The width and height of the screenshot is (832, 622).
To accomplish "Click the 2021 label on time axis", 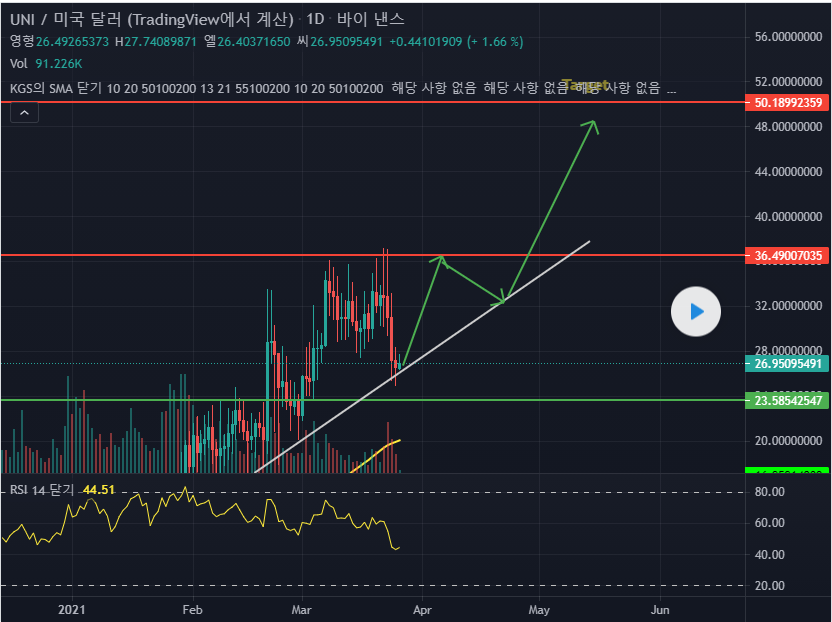I will click(x=72, y=608).
